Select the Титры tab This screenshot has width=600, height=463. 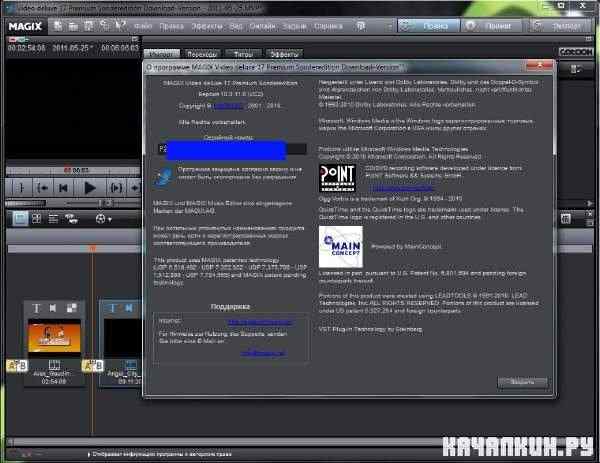click(243, 54)
